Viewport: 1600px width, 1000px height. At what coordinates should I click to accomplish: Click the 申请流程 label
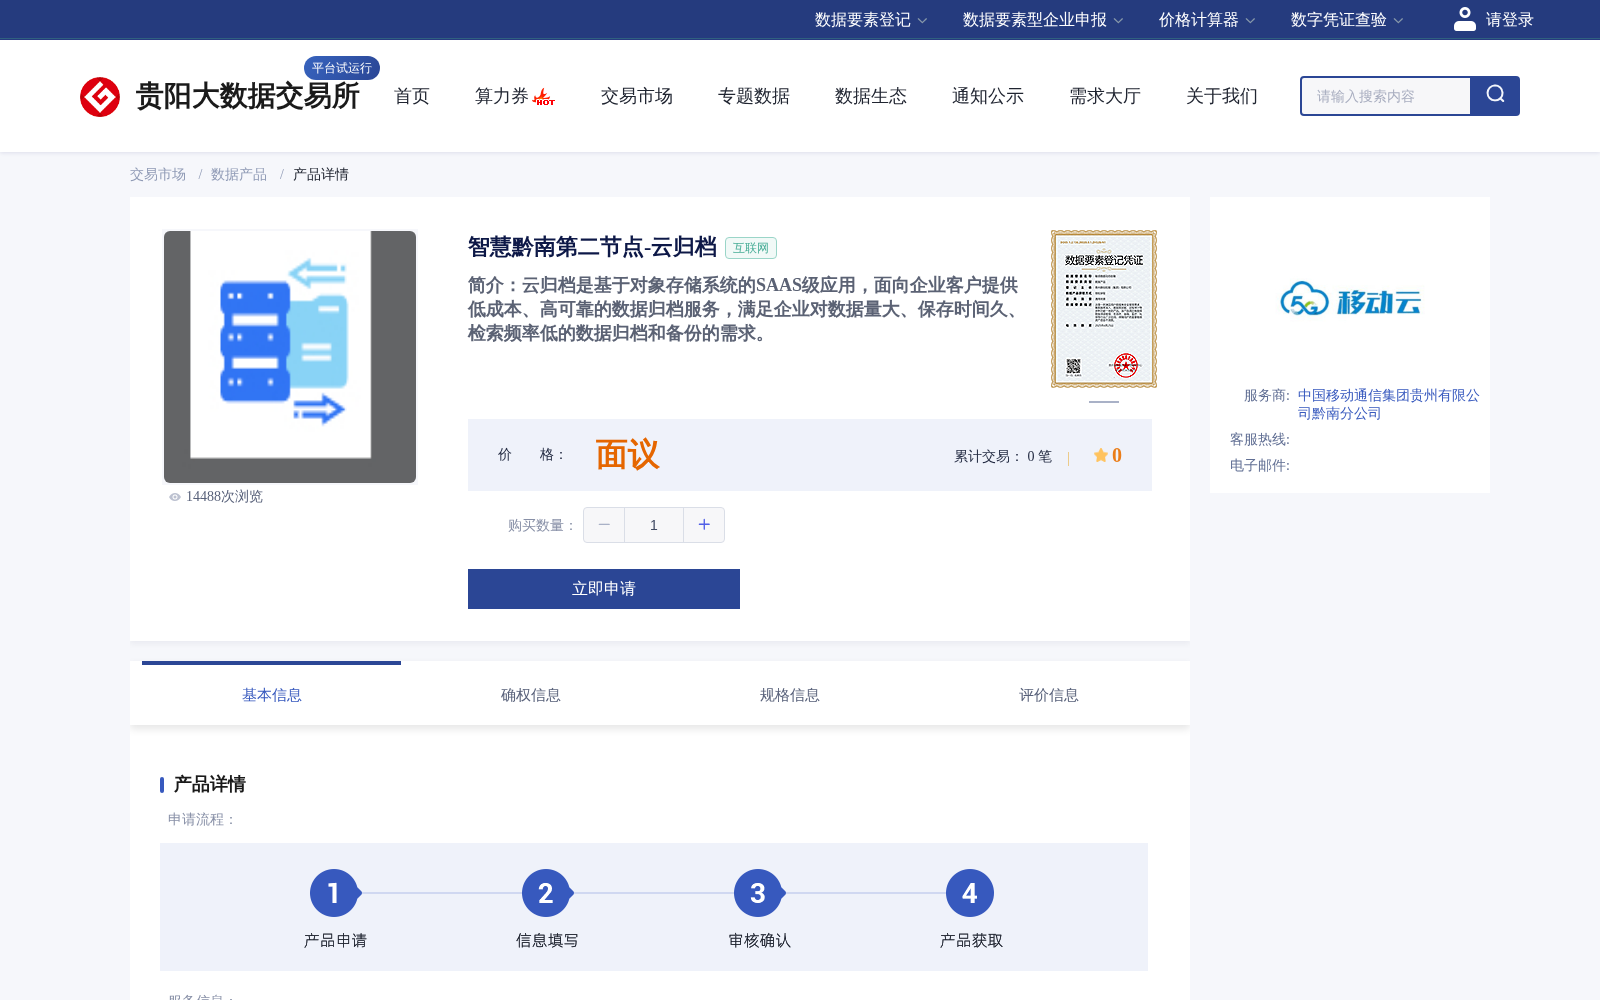click(x=202, y=820)
